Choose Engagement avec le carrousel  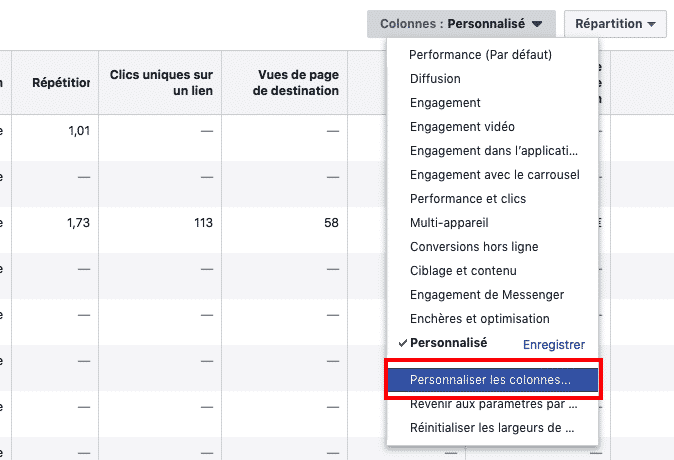click(494, 175)
